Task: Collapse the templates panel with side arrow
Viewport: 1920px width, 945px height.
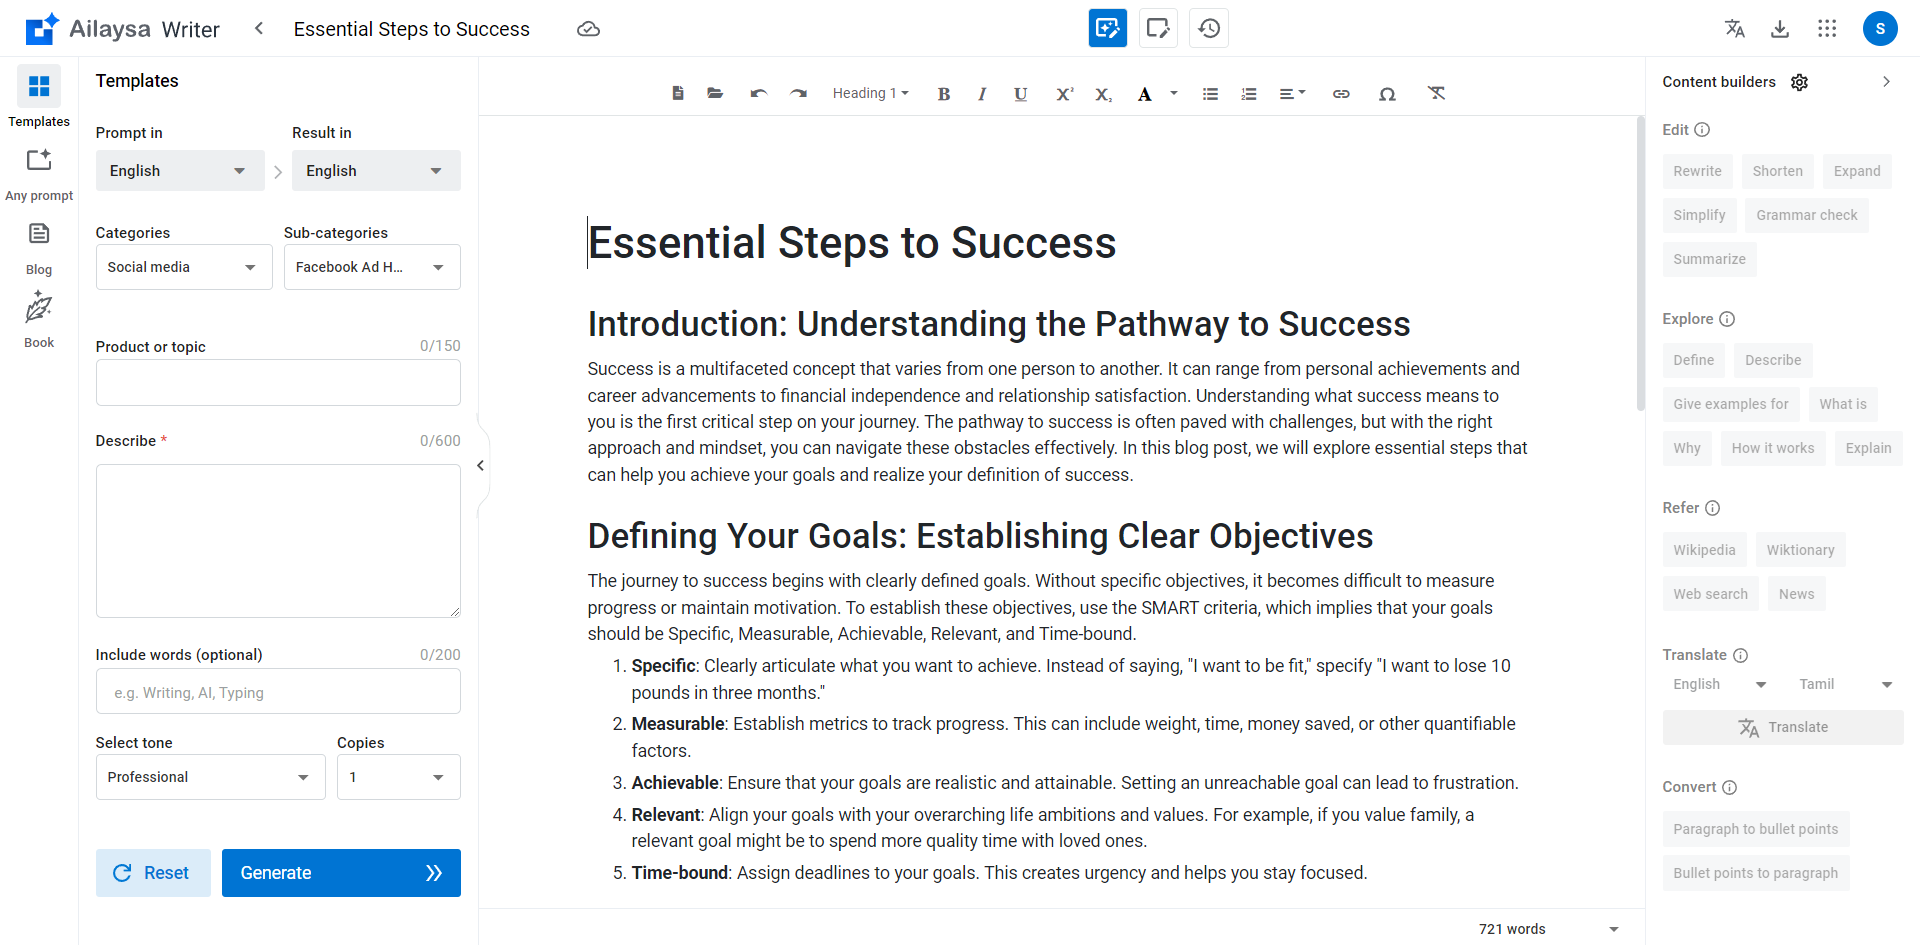Action: (x=481, y=465)
